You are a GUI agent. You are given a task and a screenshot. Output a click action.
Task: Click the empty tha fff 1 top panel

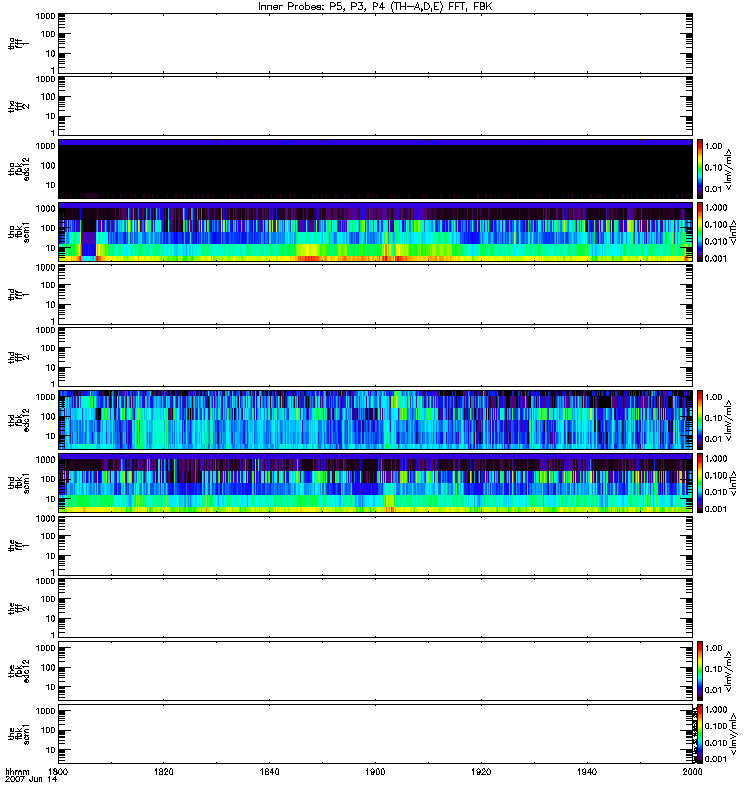click(376, 43)
